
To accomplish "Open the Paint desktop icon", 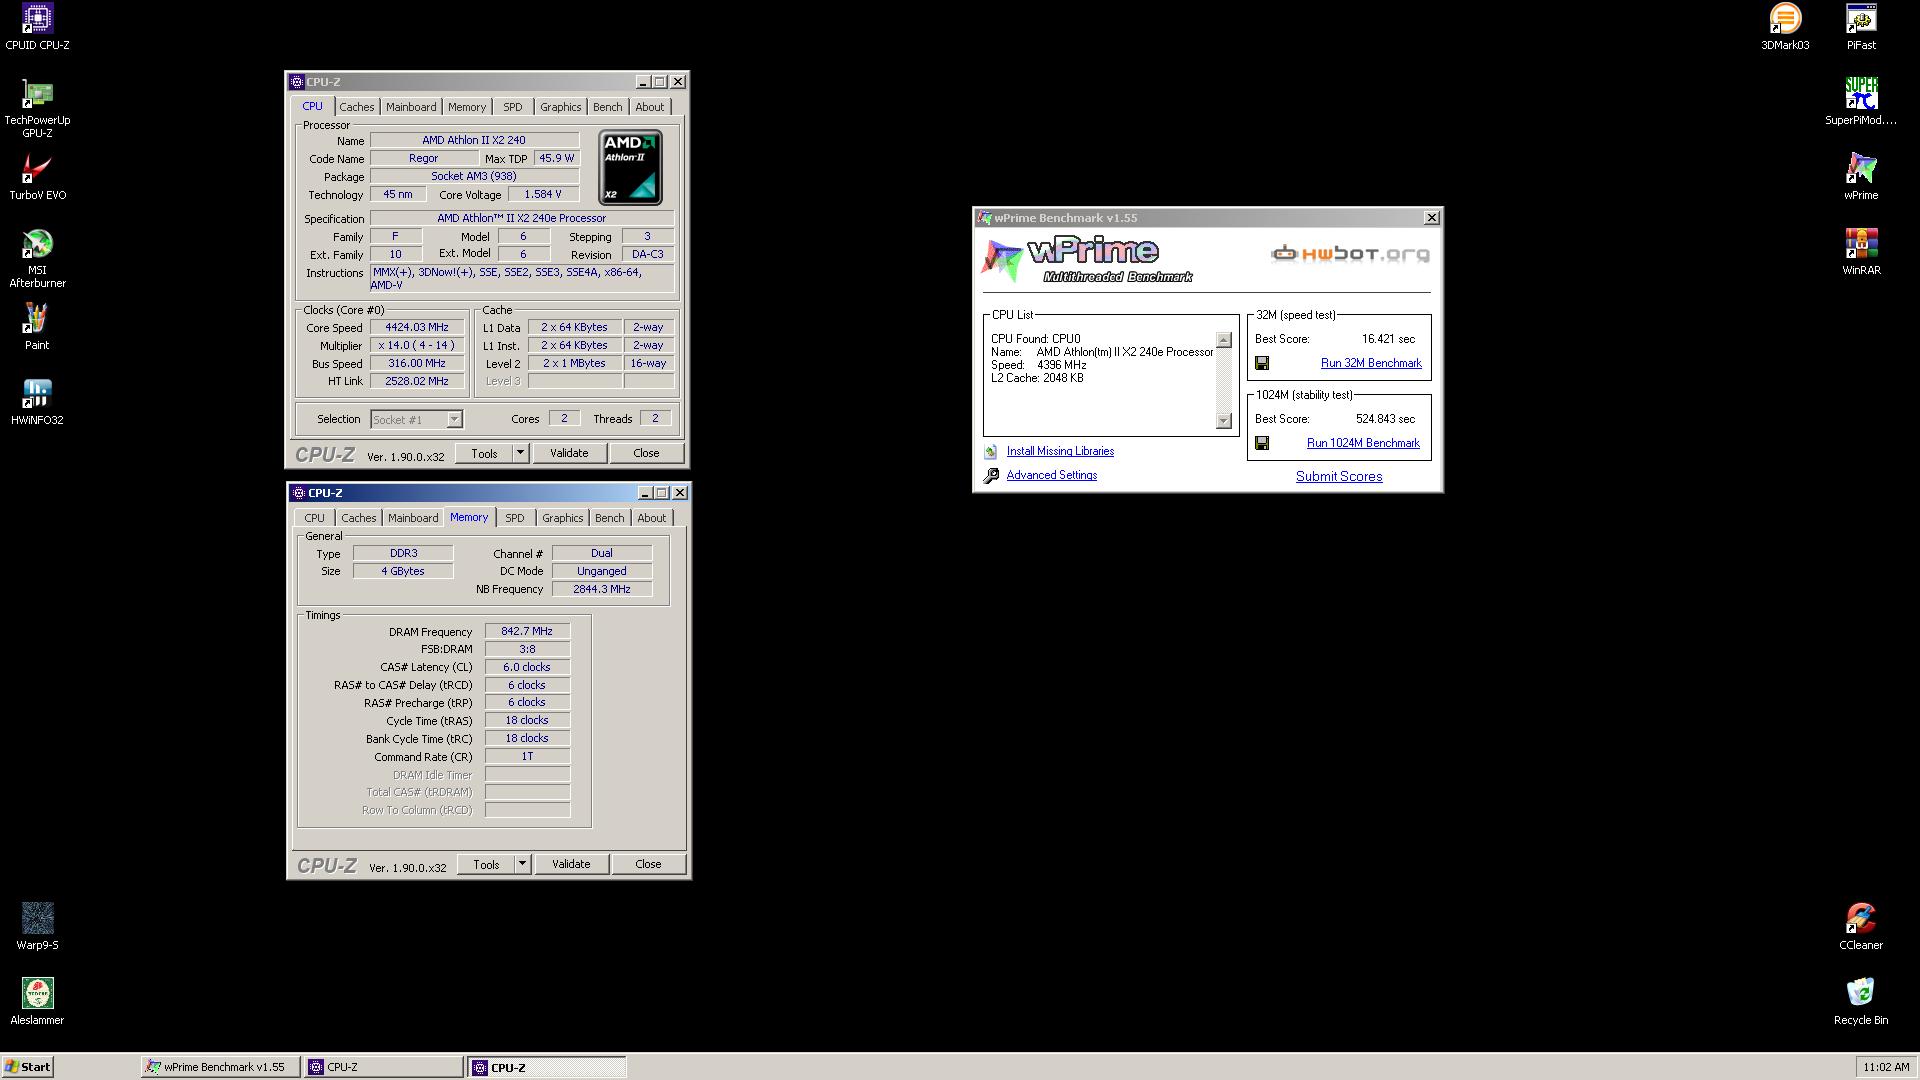I will point(37,327).
